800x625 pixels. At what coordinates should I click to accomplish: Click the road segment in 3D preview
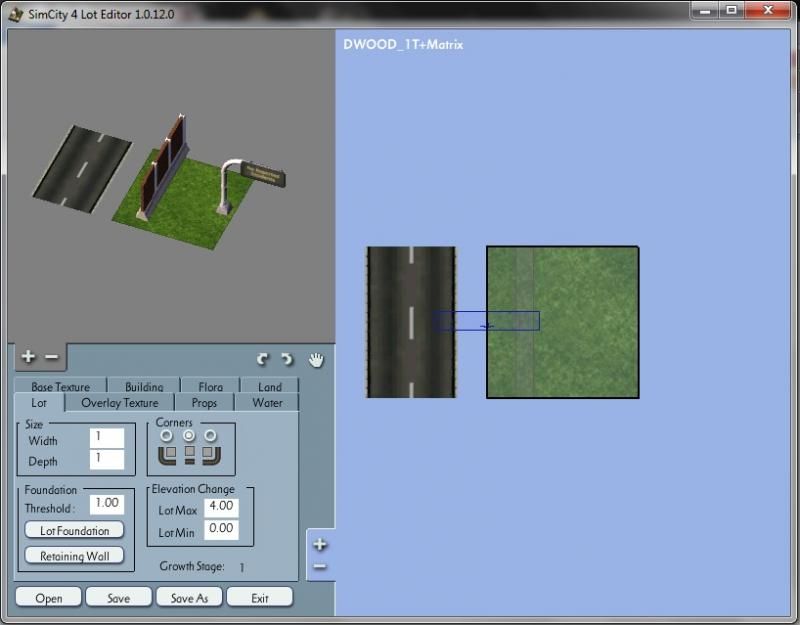click(x=82, y=169)
